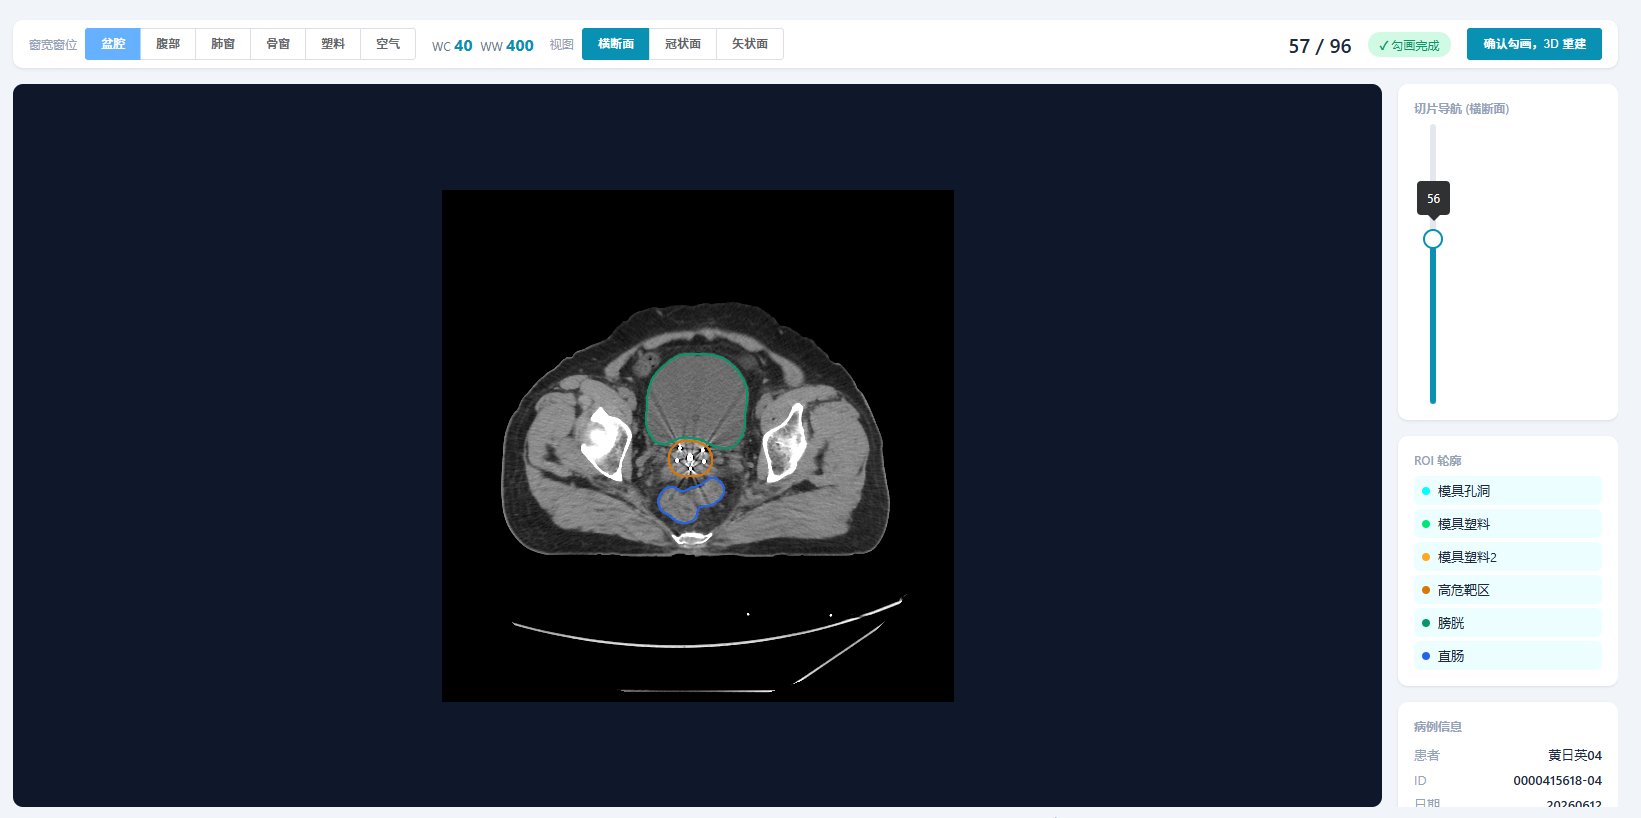Select the 盆腔 window preset
The image size is (1641, 818).
point(113,44)
